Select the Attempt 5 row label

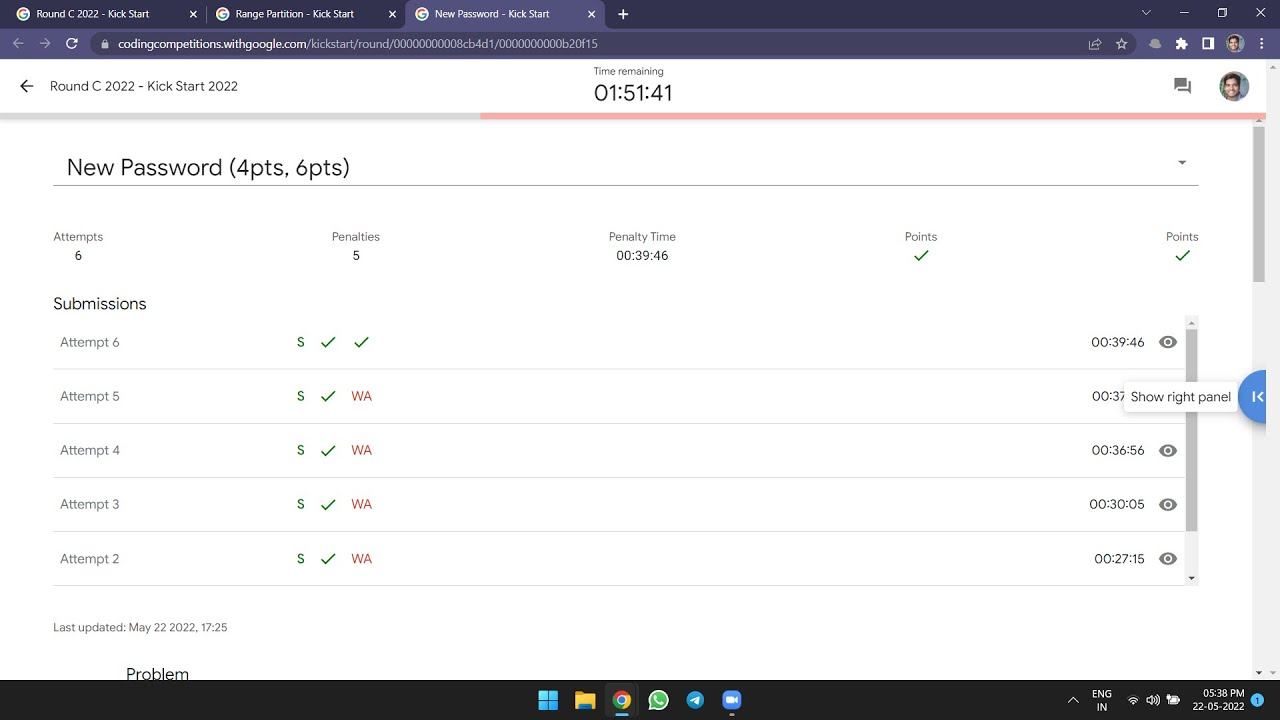point(89,396)
